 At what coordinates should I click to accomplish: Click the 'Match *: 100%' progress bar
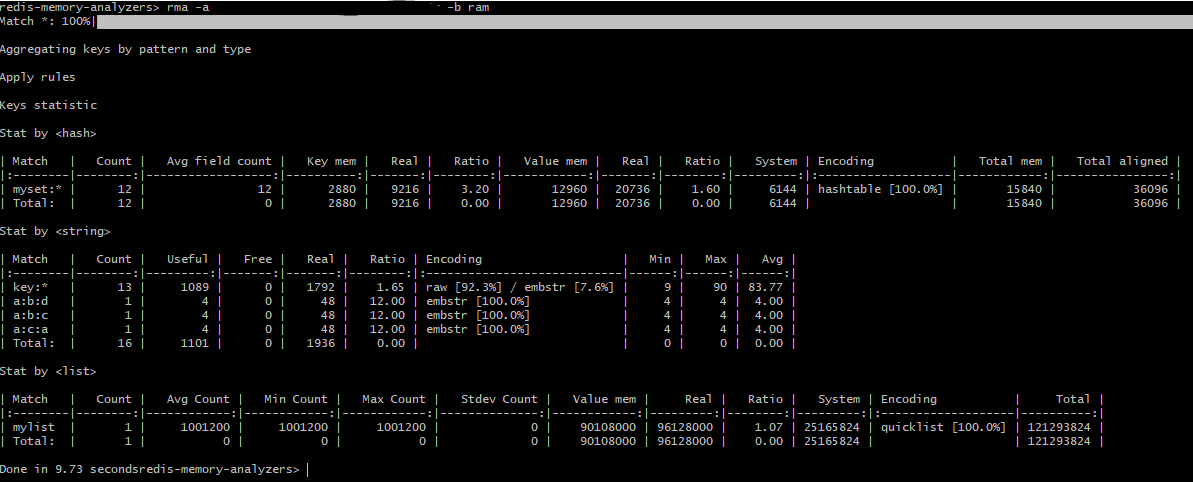[x=640, y=22]
